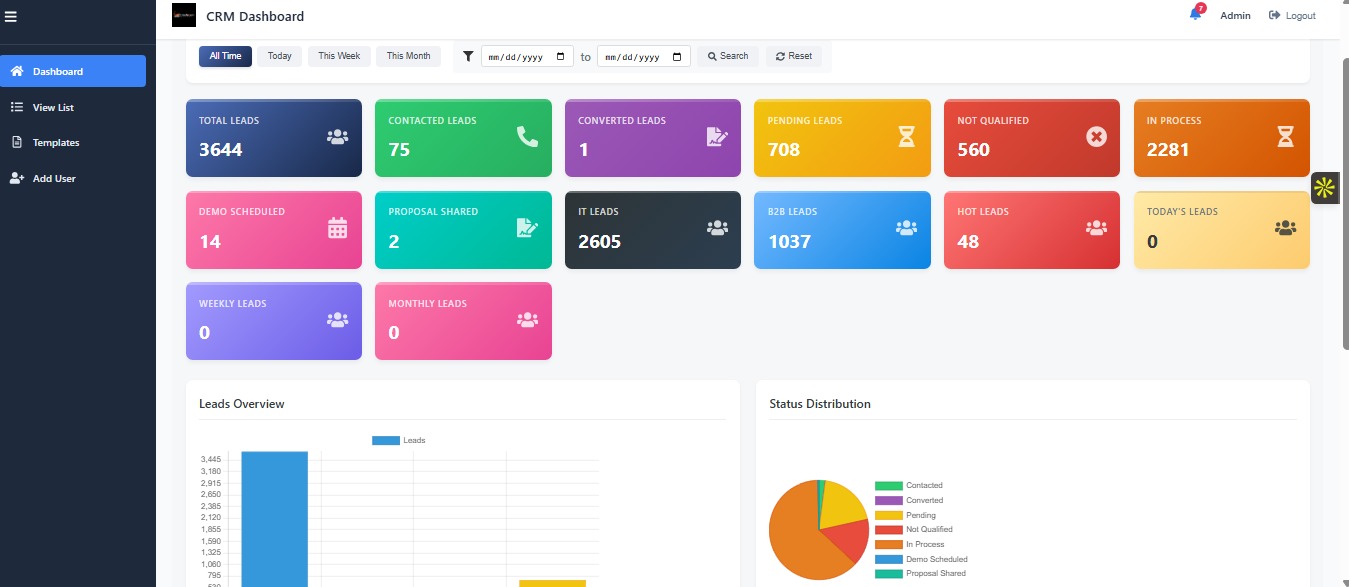Image resolution: width=1349 pixels, height=587 pixels.
Task: Click the people icon on Hot Leads card
Action: click(1096, 228)
